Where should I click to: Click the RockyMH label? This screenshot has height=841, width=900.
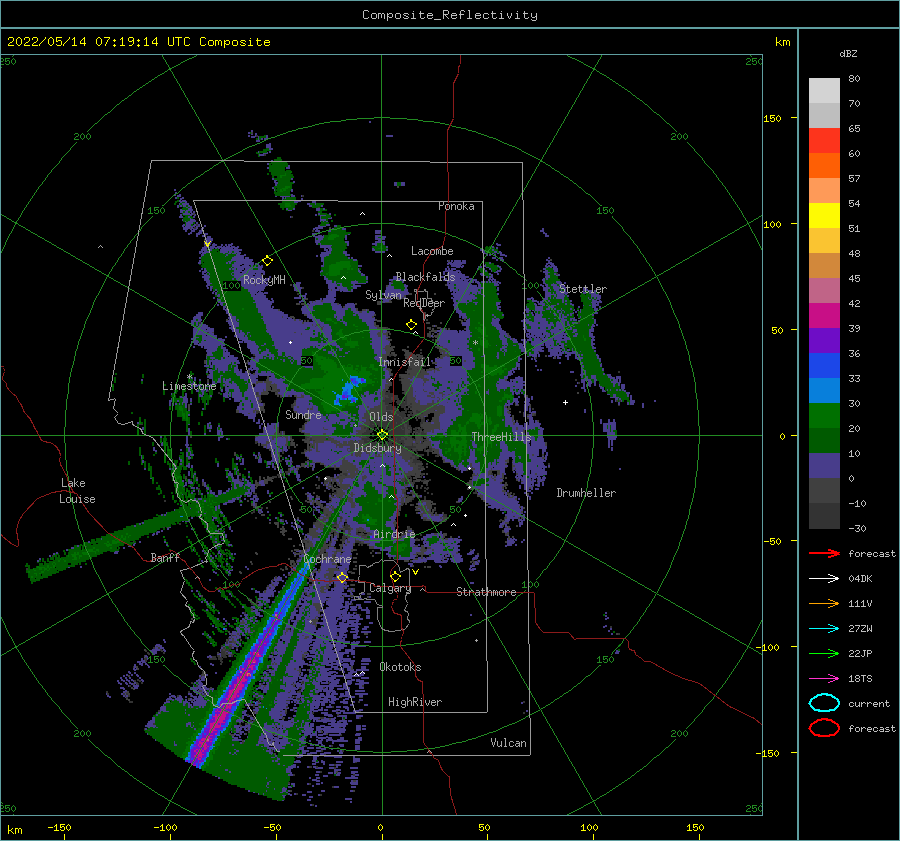tap(264, 280)
